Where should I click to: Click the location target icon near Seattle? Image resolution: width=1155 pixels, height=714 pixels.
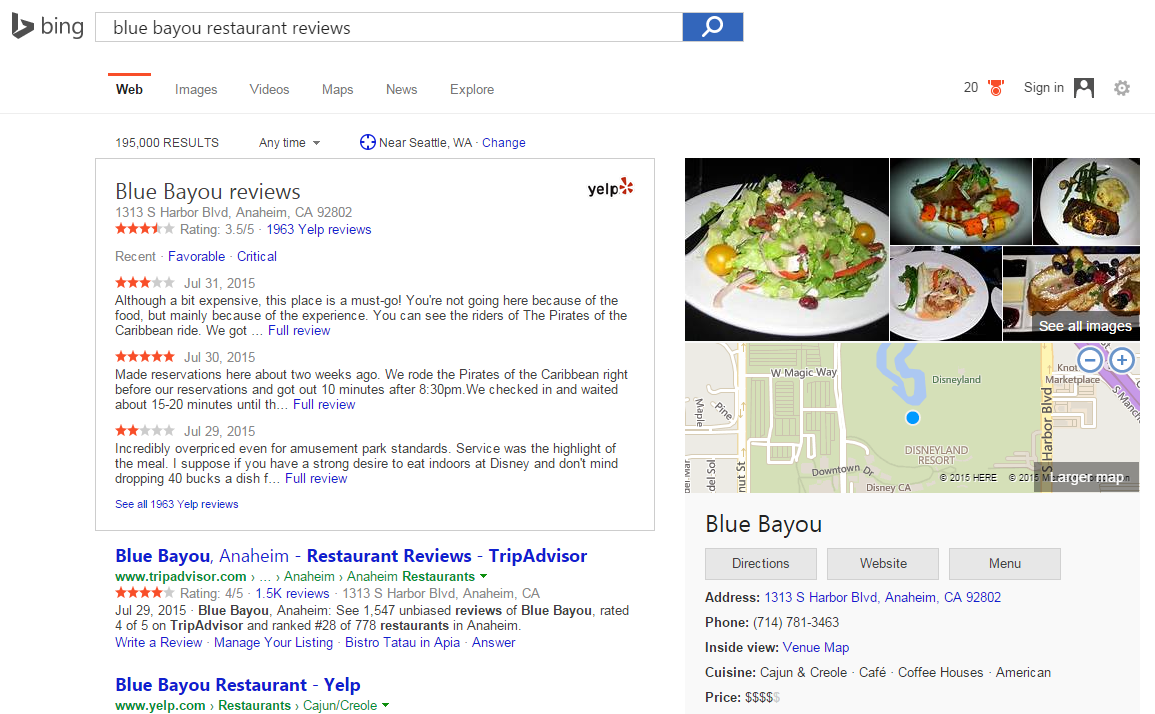coord(367,142)
